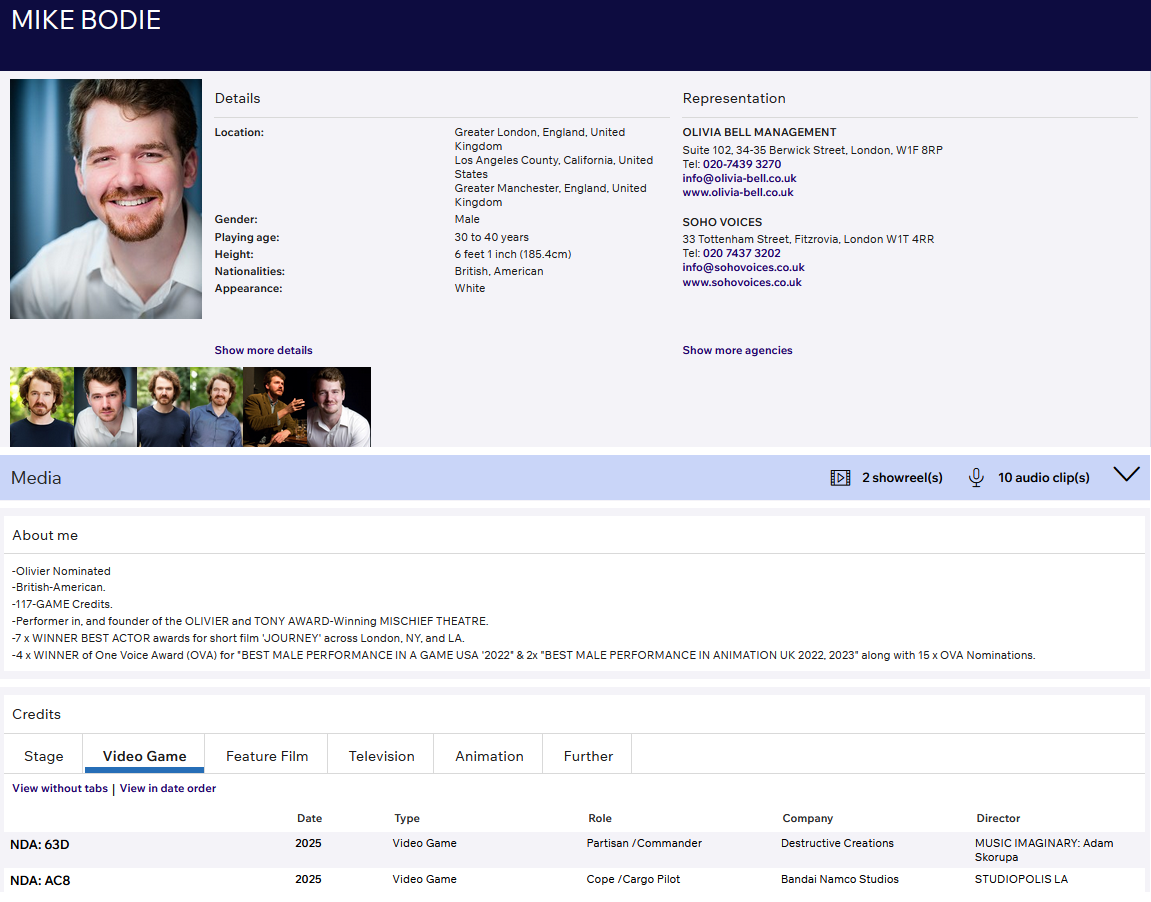1151x902 pixels.
Task: Open the main headshot photo
Action: click(x=106, y=199)
